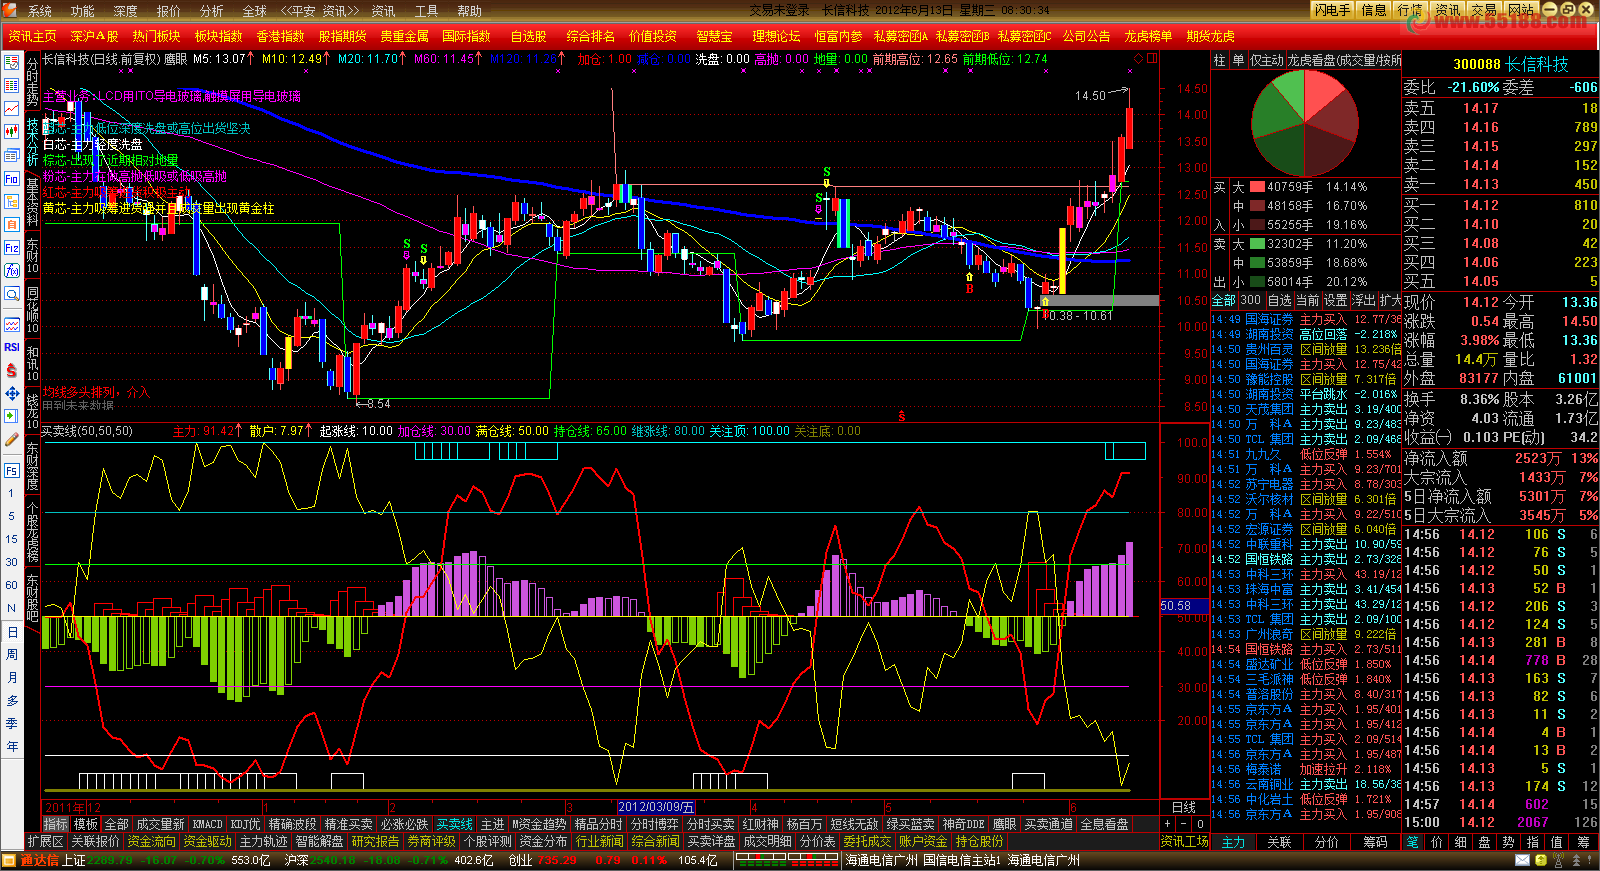Image resolution: width=1600 pixels, height=871 pixels.
Task: Click the minus zoom button below chart axis
Action: point(1184,824)
